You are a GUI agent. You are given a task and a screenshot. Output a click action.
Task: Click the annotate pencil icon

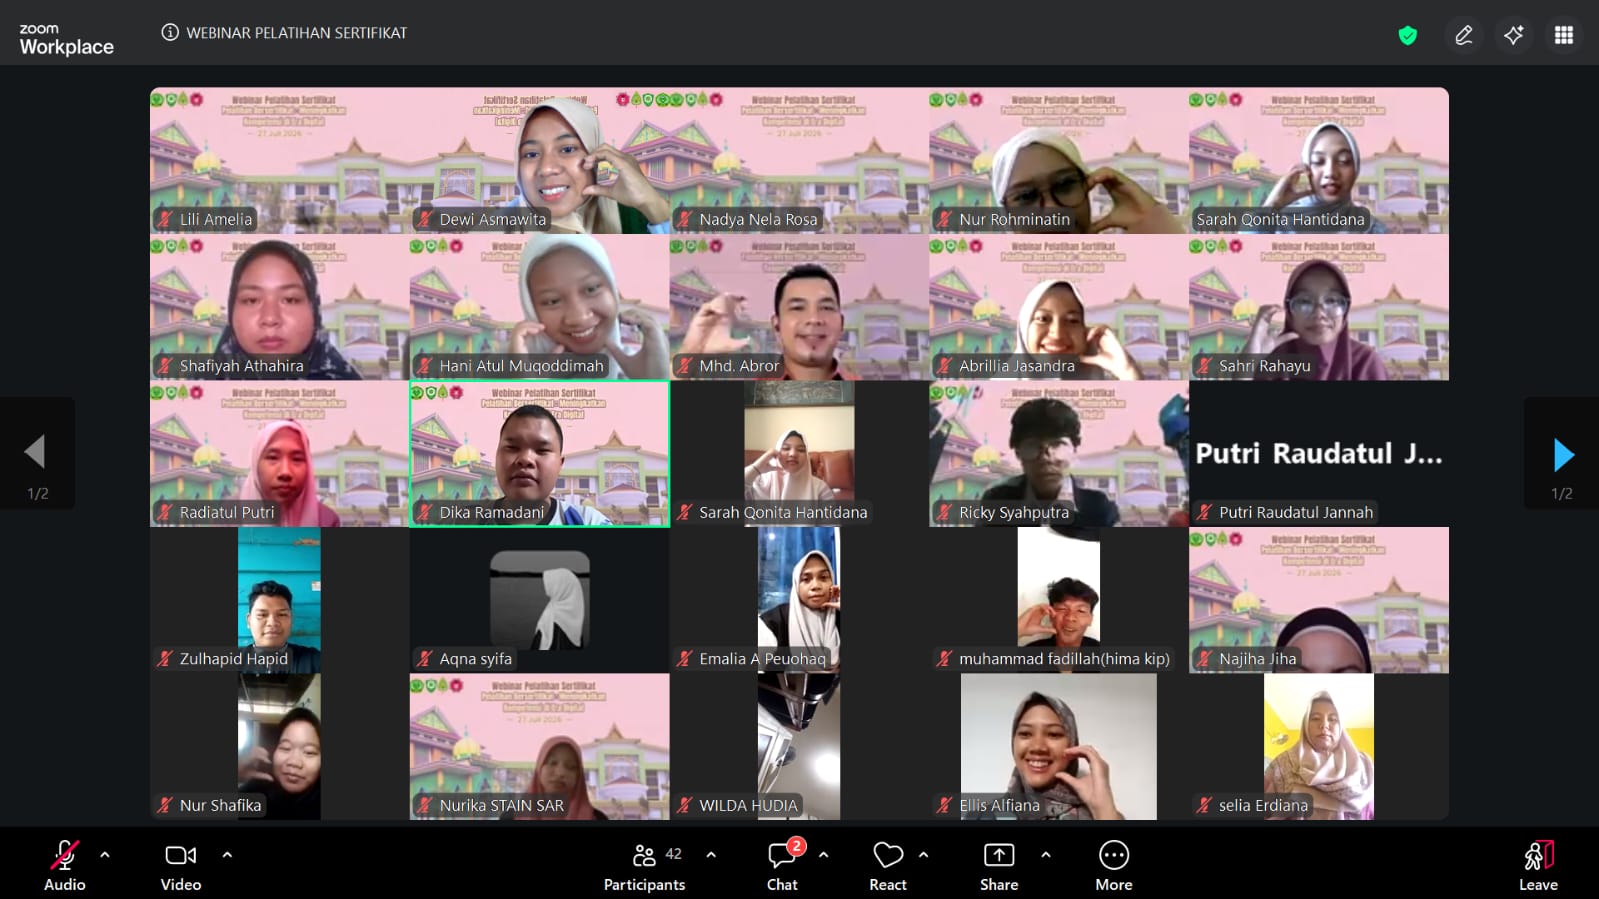1464,35
